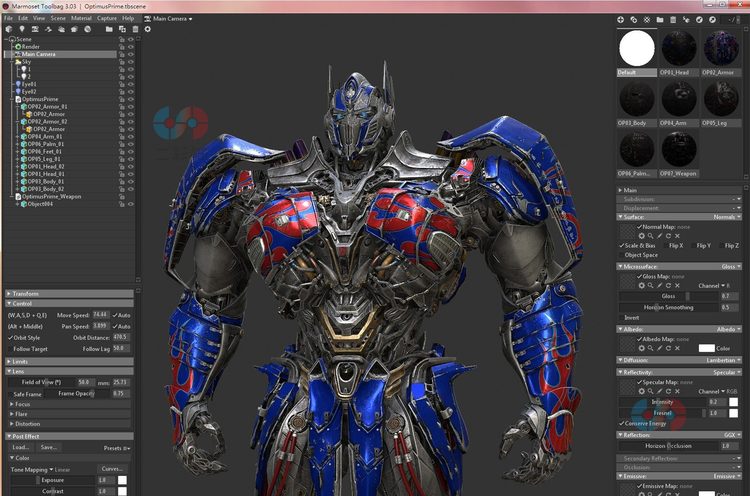
Task: Enable Flip Y checkbox
Action: pos(693,245)
